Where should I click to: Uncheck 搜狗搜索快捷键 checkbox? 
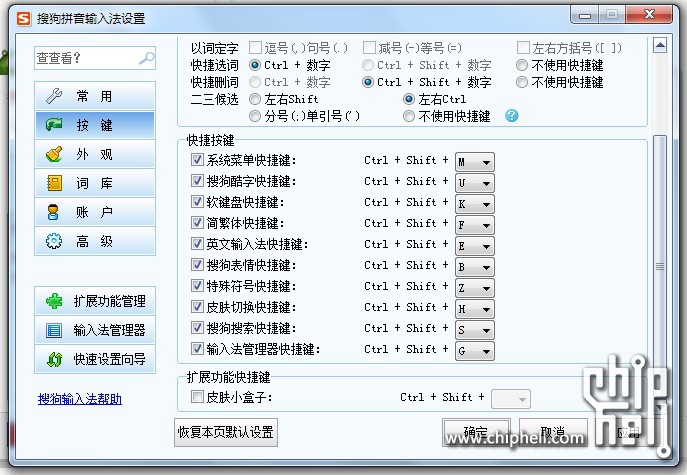[197, 328]
